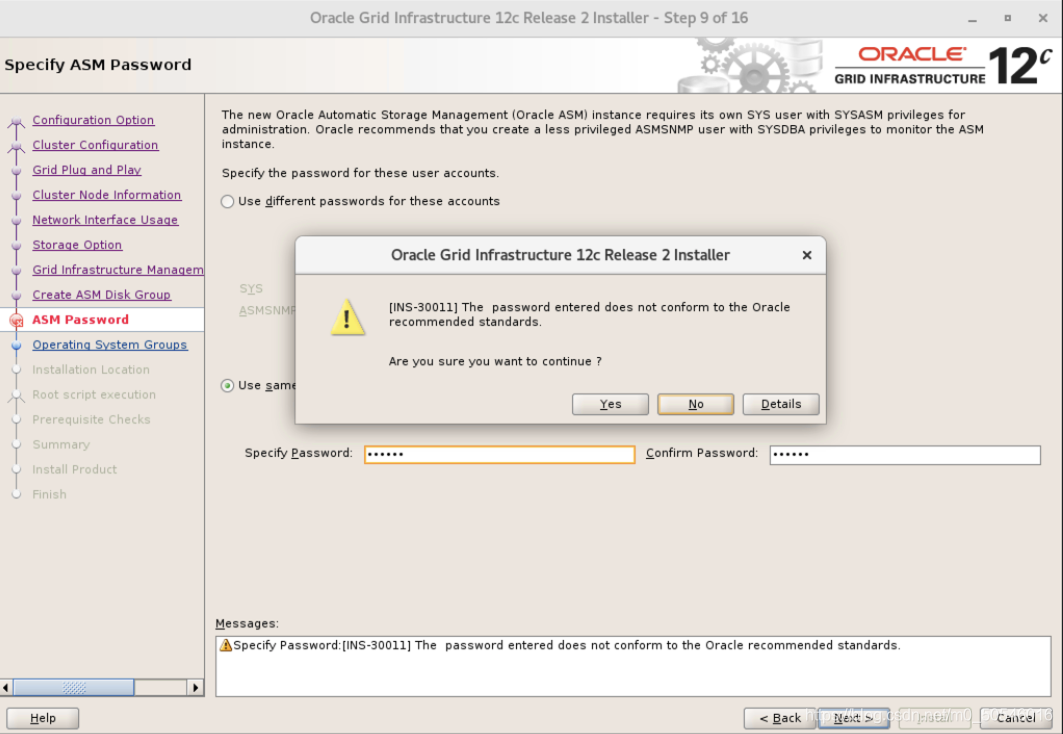Click the Help button
1063x734 pixels.
(x=43, y=718)
